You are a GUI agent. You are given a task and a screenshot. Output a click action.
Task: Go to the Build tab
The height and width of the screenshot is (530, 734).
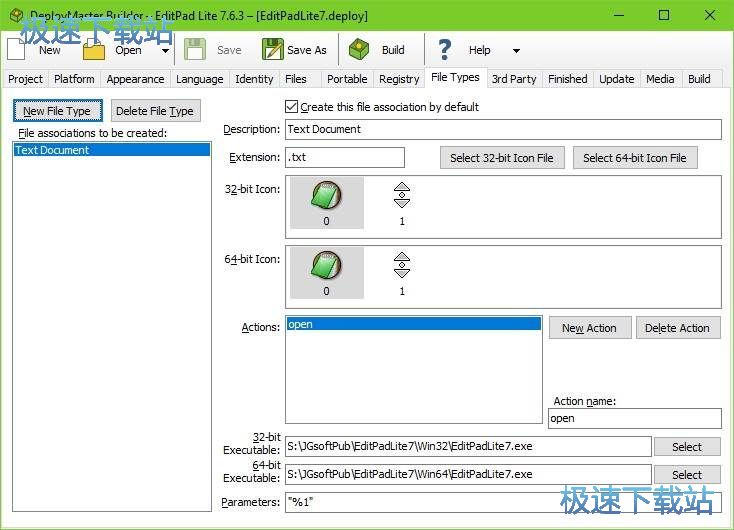(x=699, y=79)
